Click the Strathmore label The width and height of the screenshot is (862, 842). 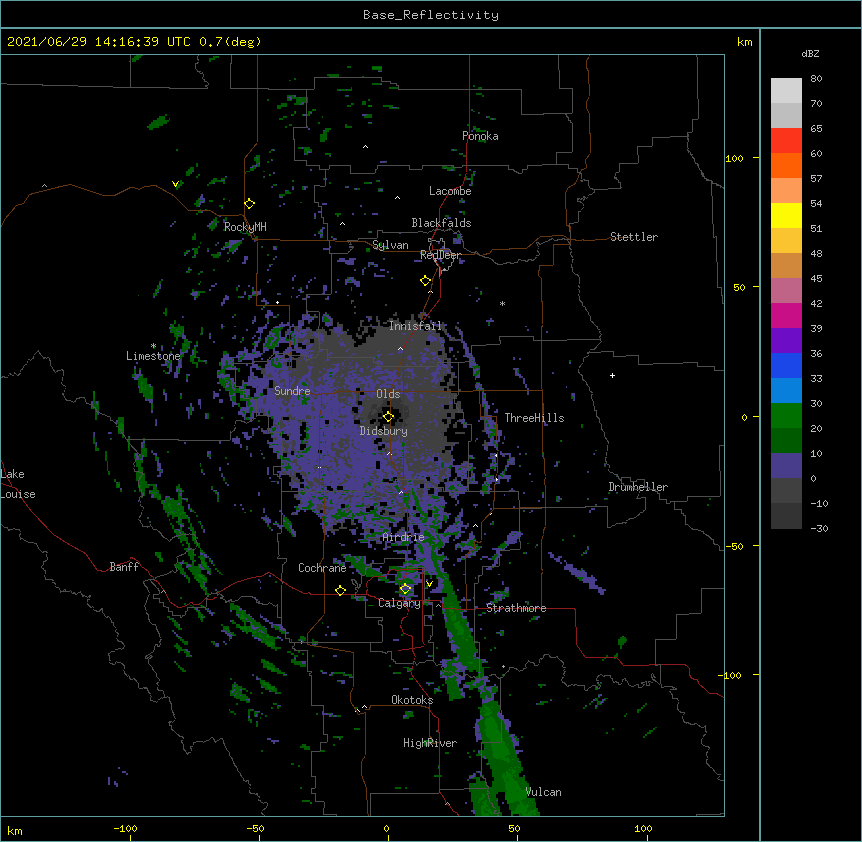516,608
